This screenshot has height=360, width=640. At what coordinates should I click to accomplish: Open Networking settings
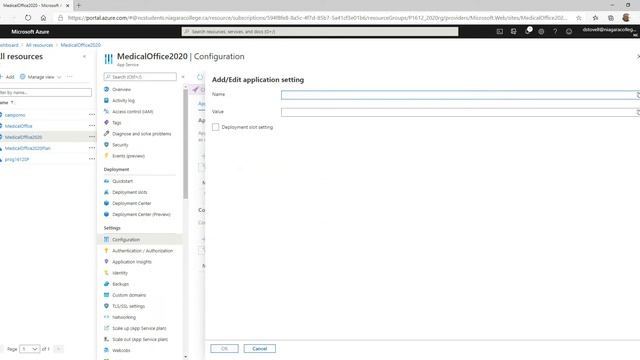(x=124, y=317)
